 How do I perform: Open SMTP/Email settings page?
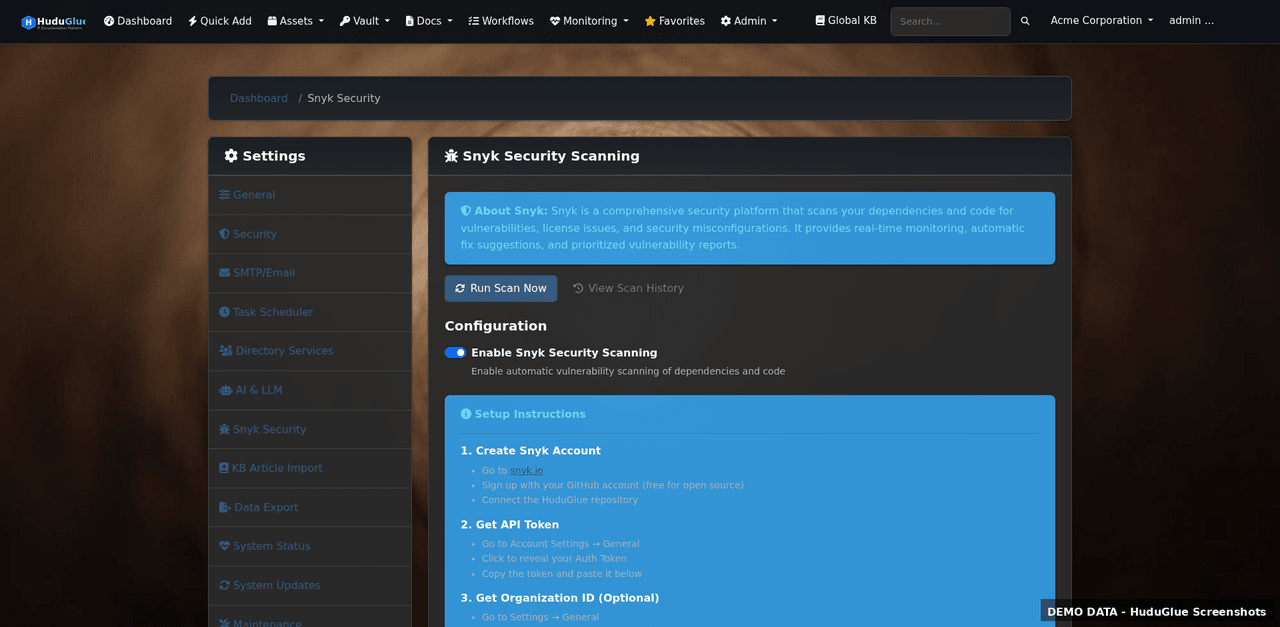310,273
